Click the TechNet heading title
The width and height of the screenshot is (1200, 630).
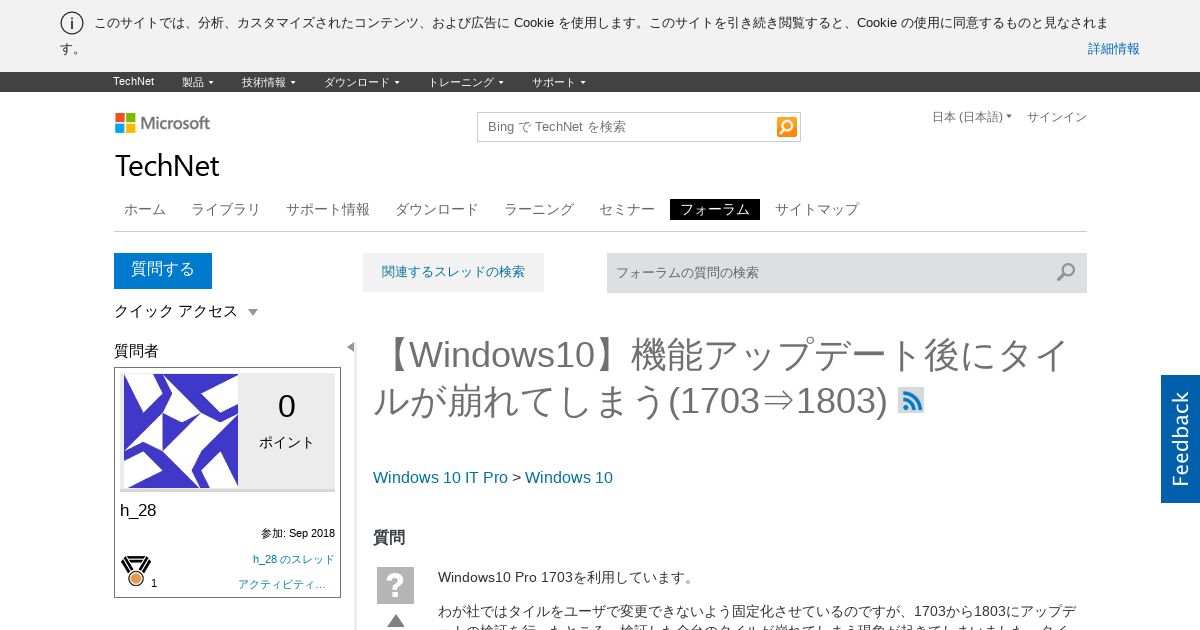click(167, 166)
